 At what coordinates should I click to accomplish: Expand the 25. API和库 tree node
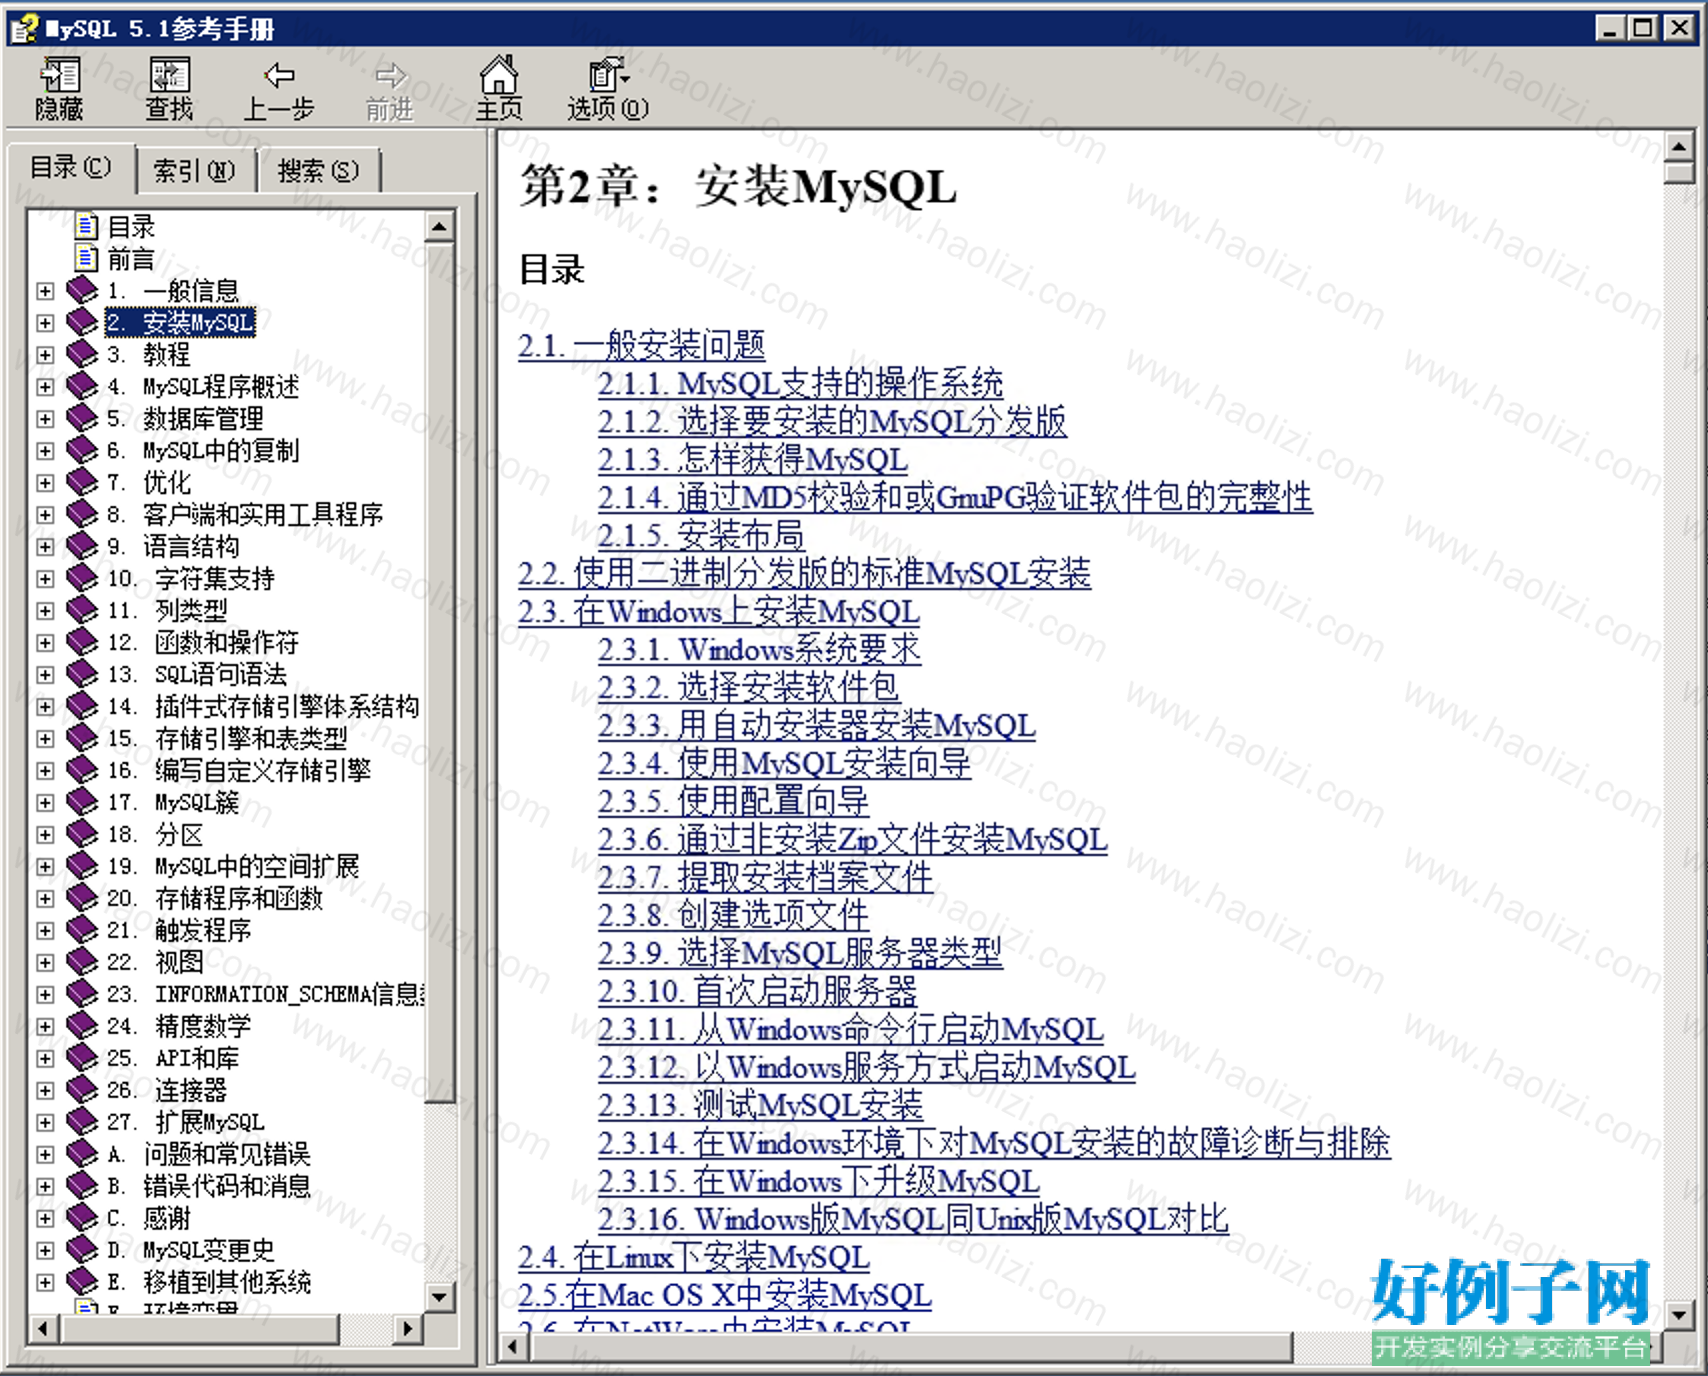tap(45, 1059)
